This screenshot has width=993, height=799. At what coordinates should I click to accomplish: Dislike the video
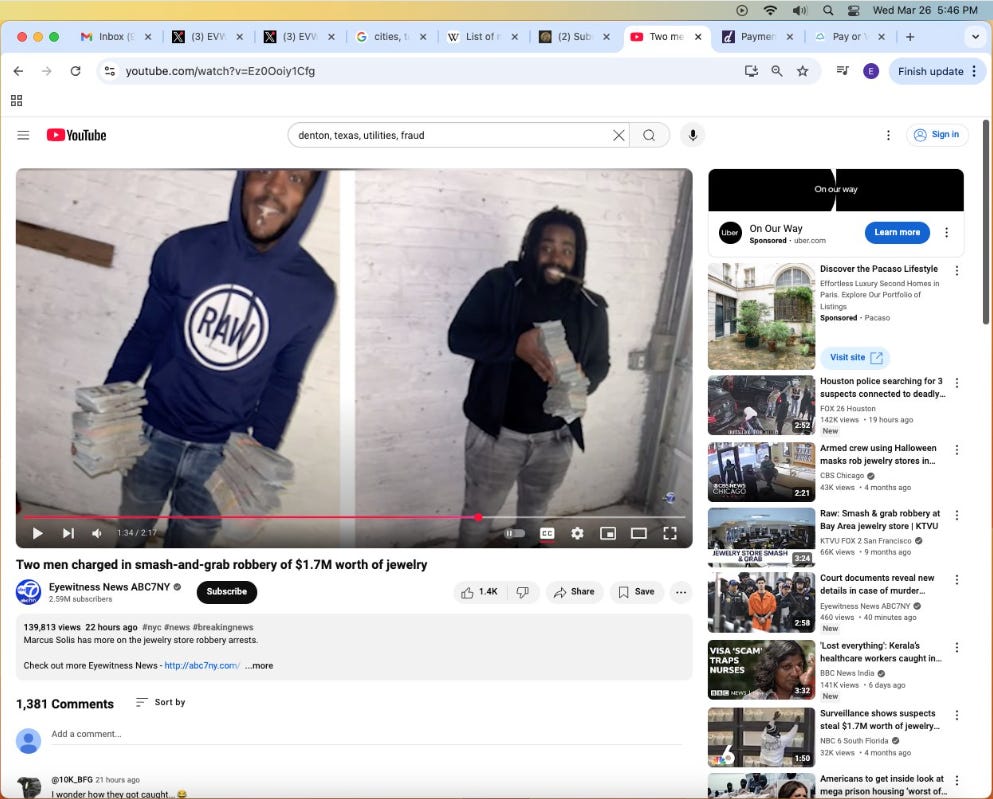pyautogui.click(x=522, y=592)
